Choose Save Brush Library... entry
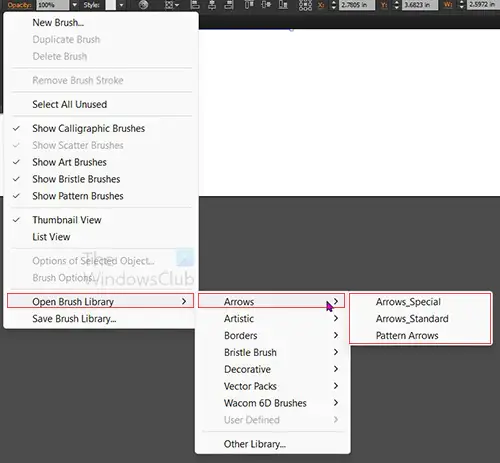Screen dimensions: 500x463 tap(101, 319)
